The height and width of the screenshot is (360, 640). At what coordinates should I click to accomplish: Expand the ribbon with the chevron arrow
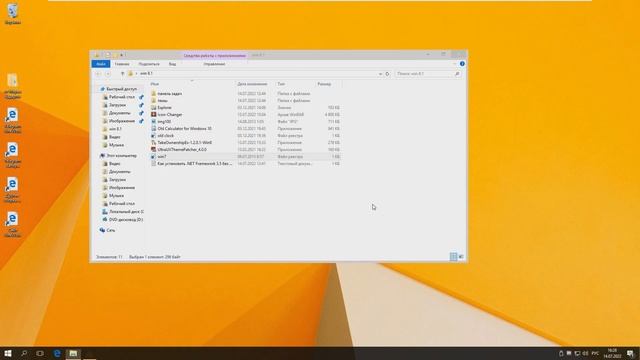tap(455, 64)
